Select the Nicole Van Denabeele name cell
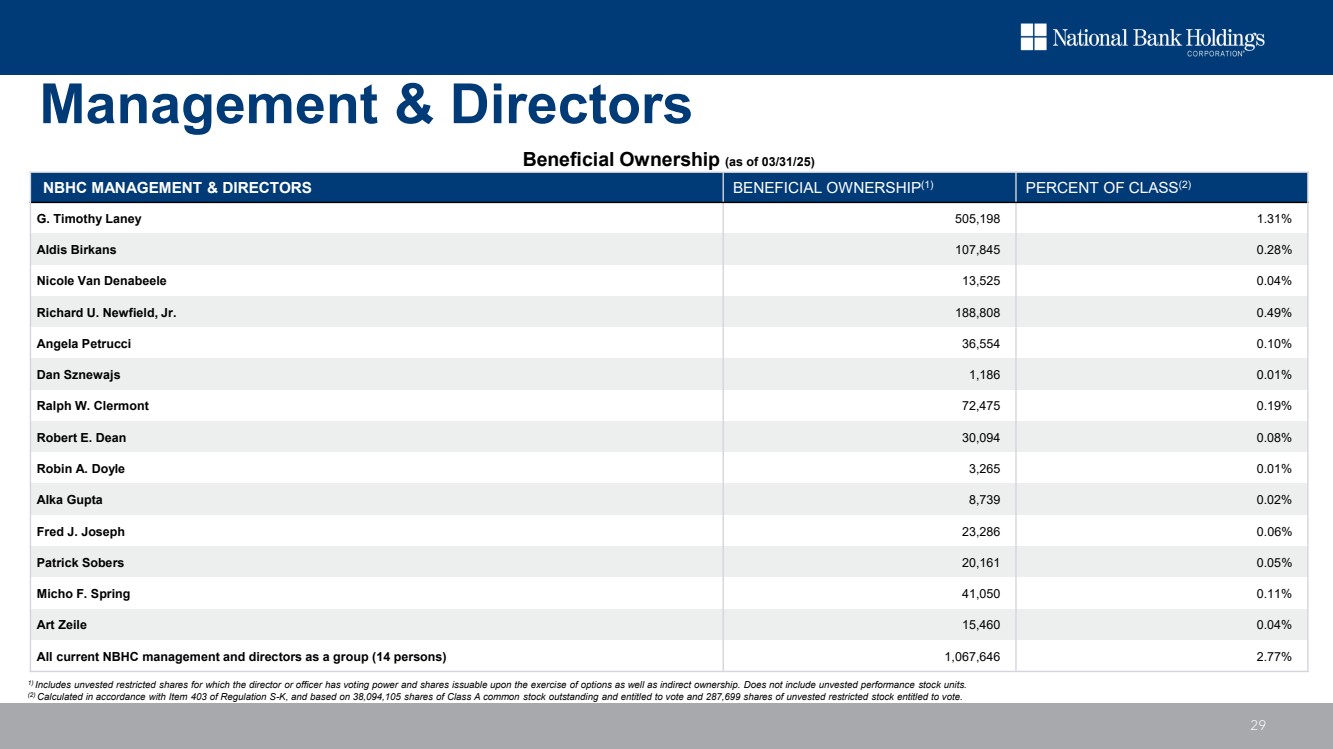The height and width of the screenshot is (749, 1333). click(101, 281)
